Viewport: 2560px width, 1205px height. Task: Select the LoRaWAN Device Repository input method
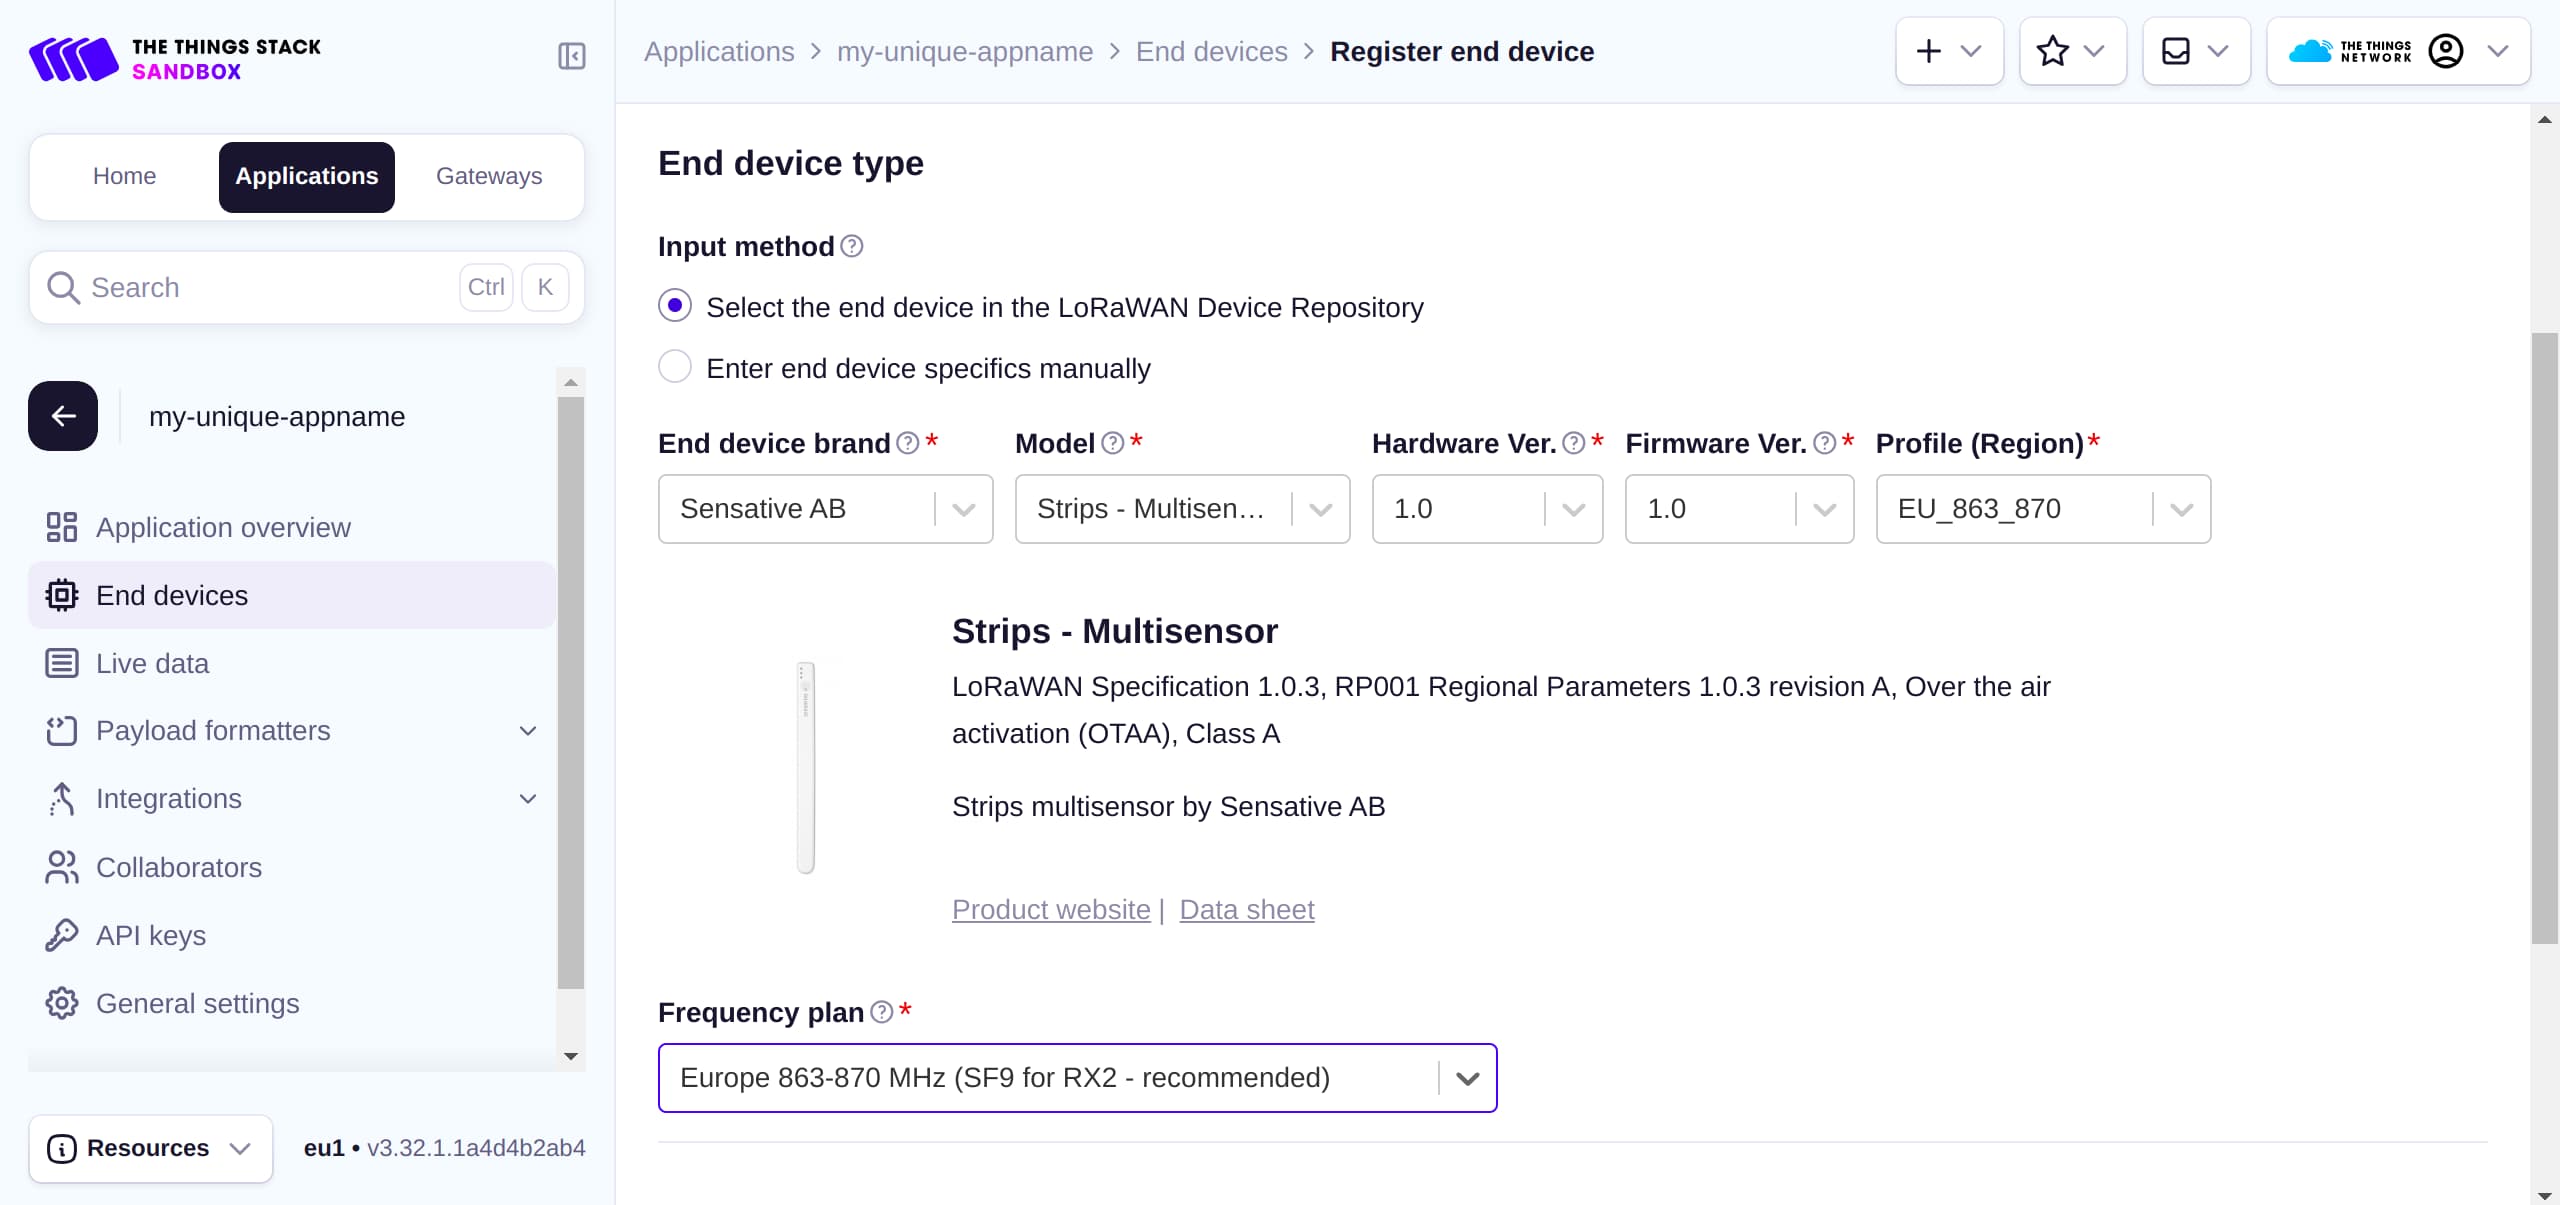click(675, 305)
